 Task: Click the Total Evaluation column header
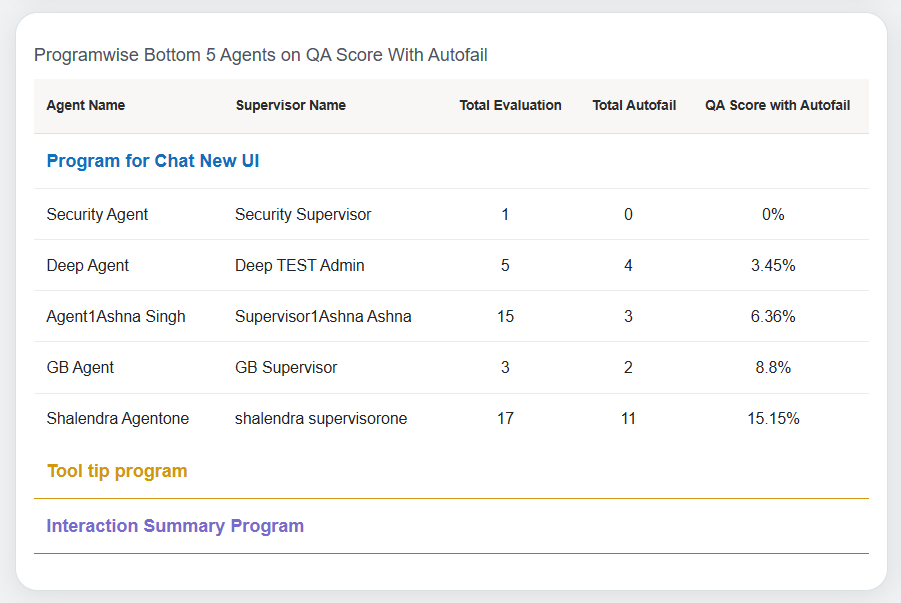[x=510, y=105]
